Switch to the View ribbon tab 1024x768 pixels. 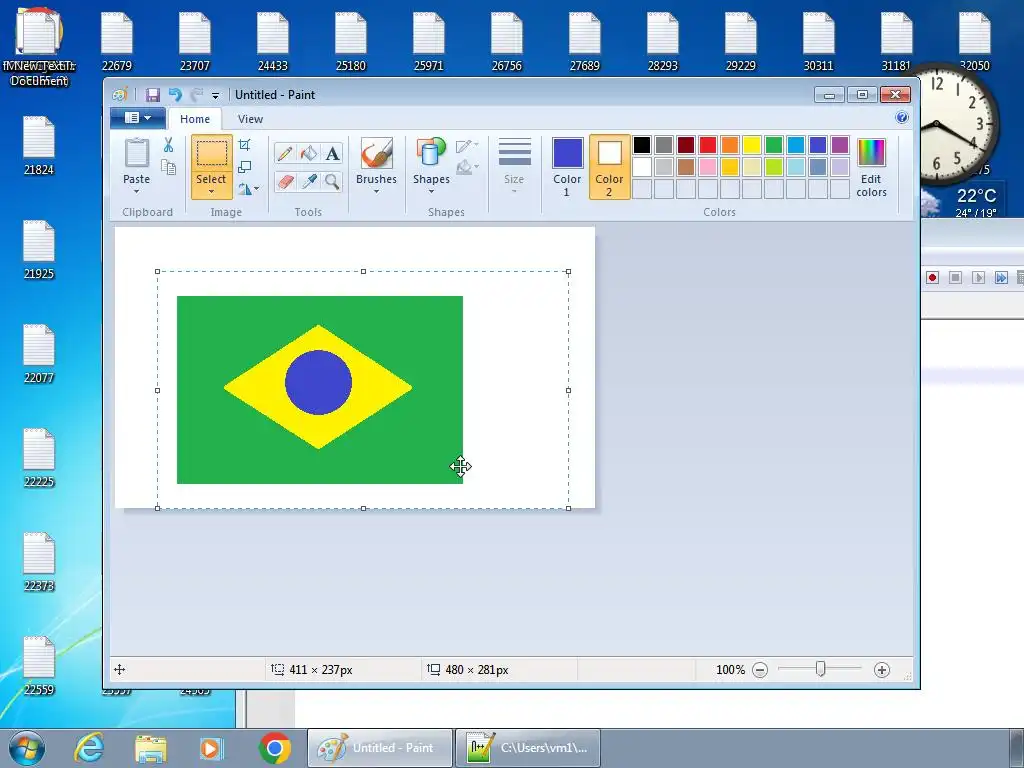(250, 119)
